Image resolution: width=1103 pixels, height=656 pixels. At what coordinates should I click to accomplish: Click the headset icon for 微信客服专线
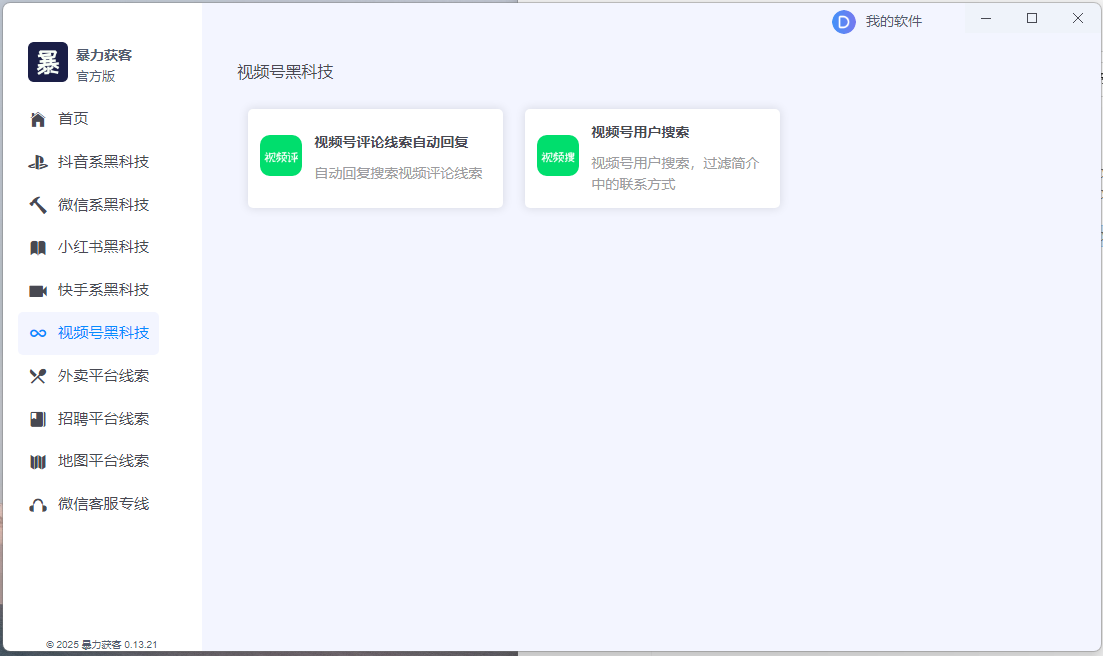[38, 505]
